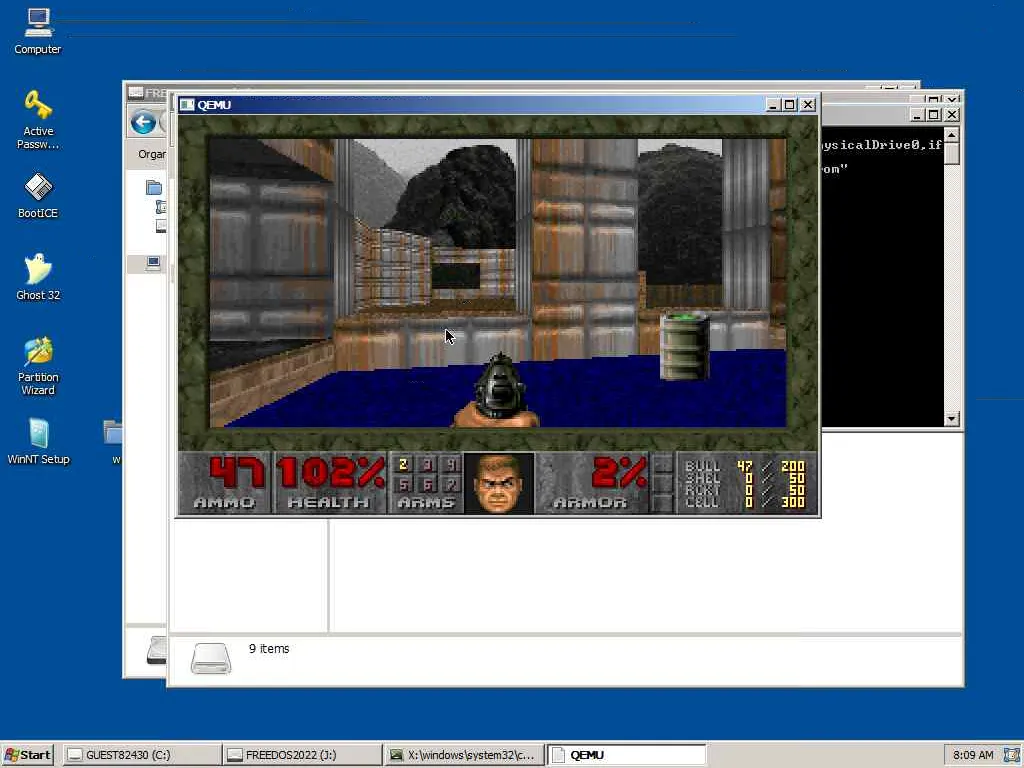Viewport: 1024px width, 768px height.
Task: Click the Organize menu in Explorer
Action: 152,154
